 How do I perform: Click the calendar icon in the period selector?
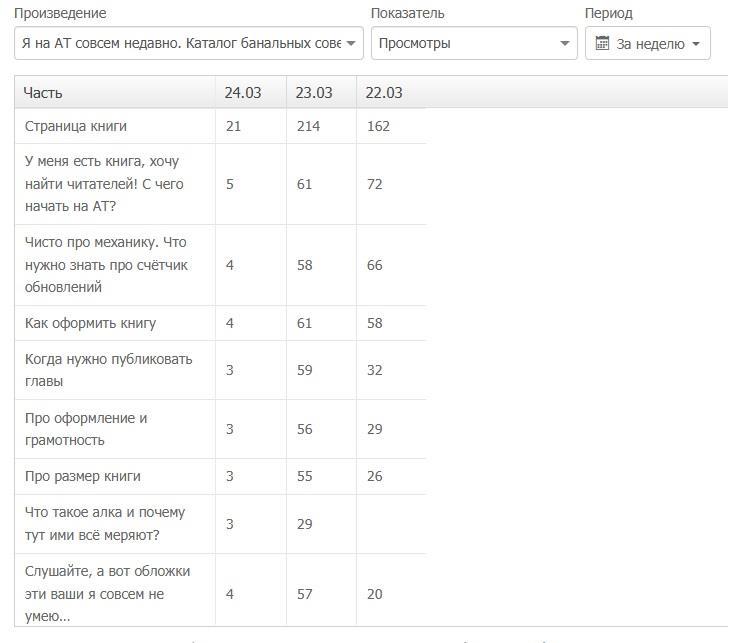tap(602, 44)
